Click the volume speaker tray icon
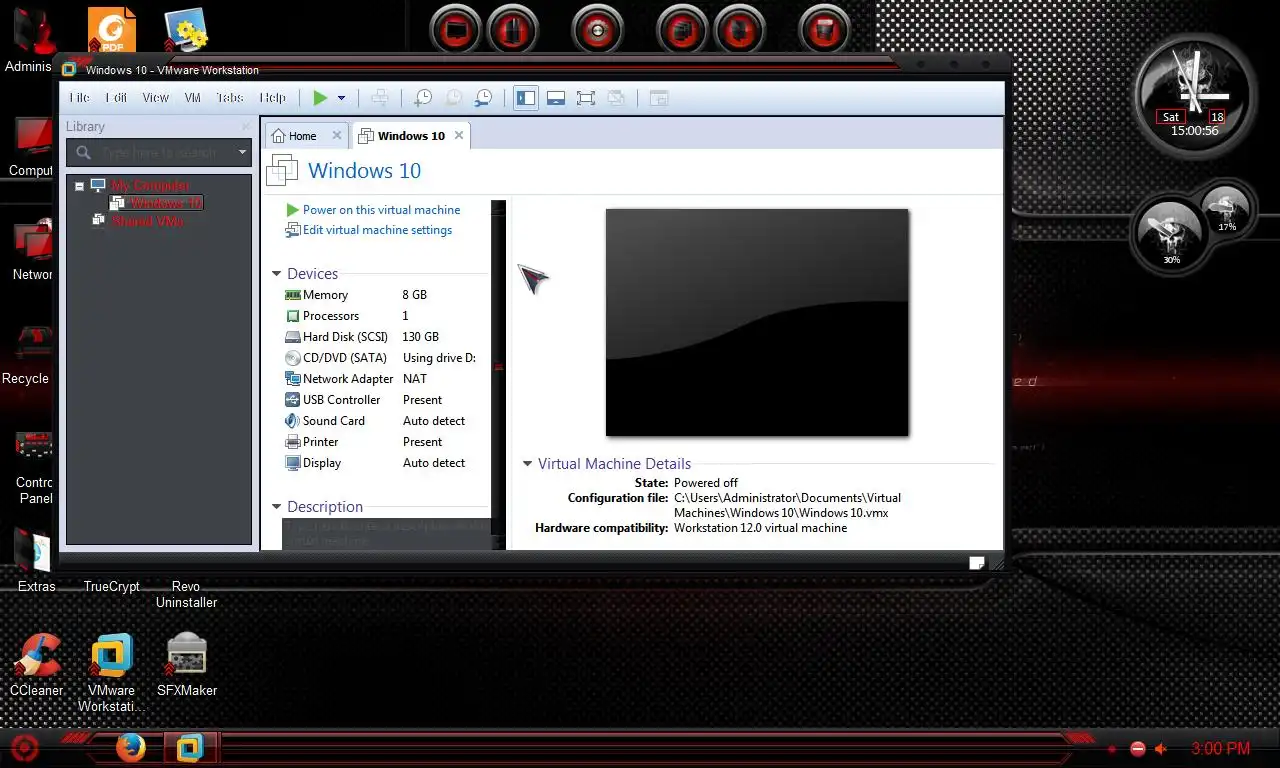 [x=1161, y=749]
